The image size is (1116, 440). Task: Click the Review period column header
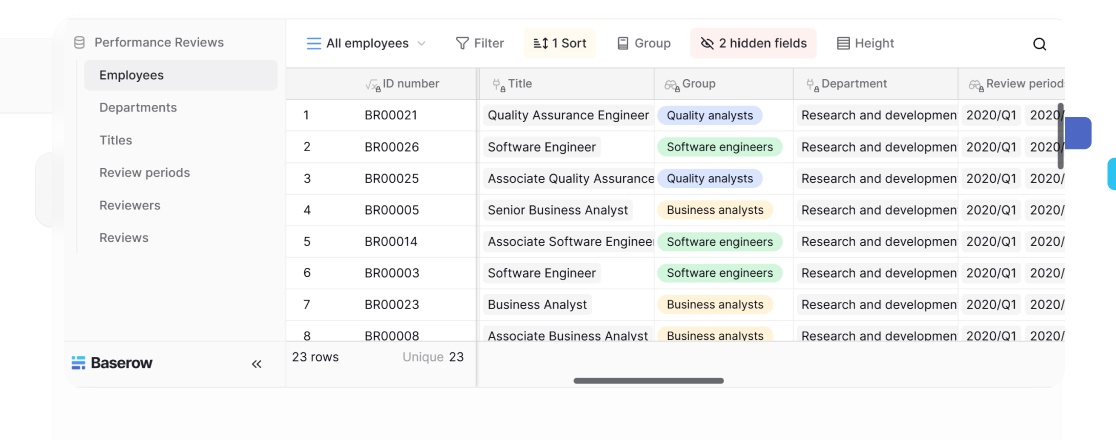point(1011,84)
